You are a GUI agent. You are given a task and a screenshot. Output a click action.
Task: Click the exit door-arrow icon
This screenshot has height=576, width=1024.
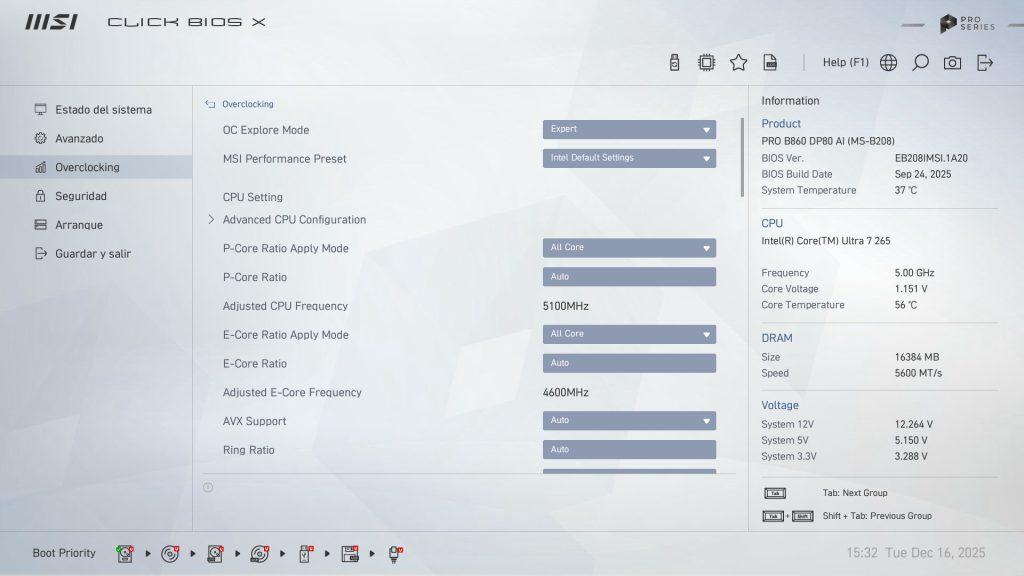(985, 63)
